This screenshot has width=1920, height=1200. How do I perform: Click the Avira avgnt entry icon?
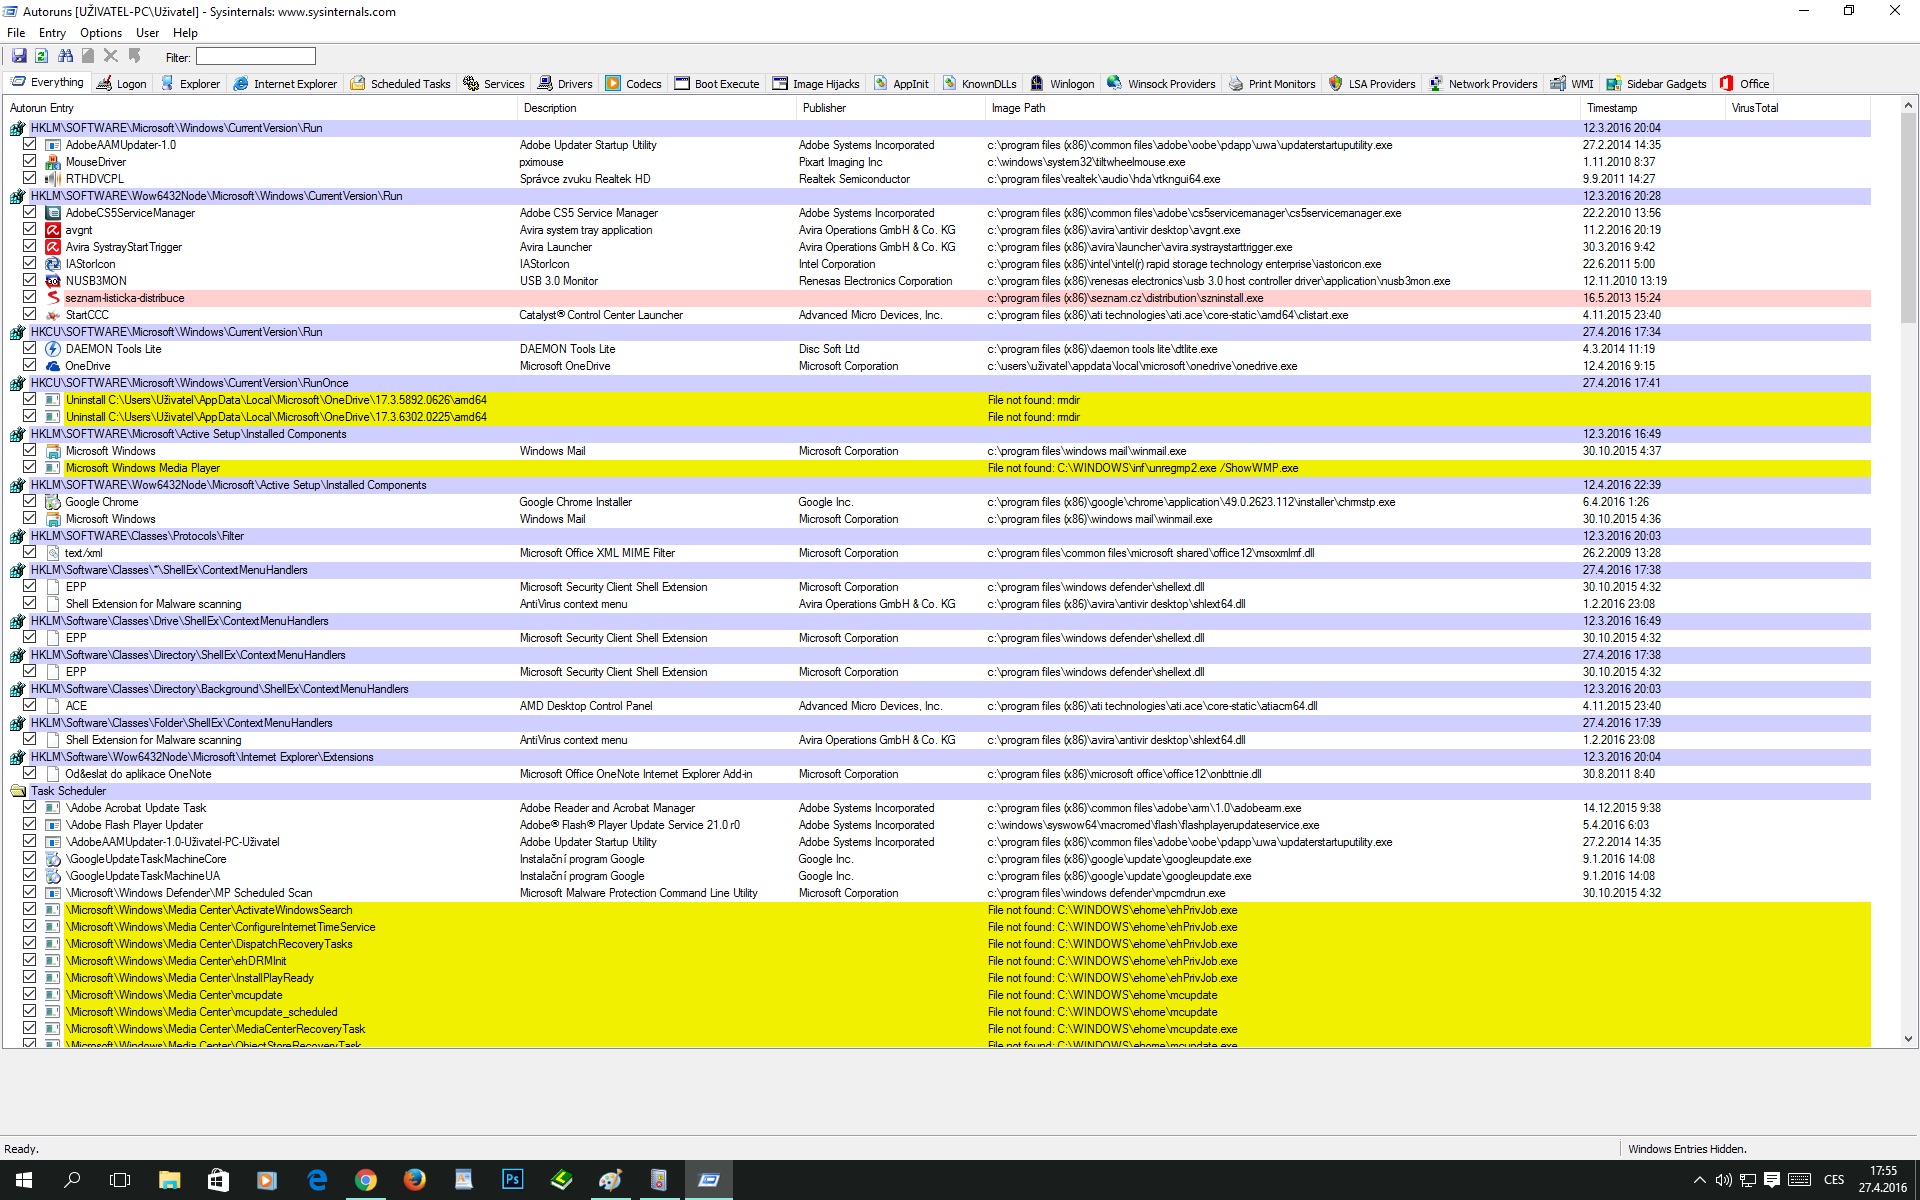pyautogui.click(x=53, y=230)
